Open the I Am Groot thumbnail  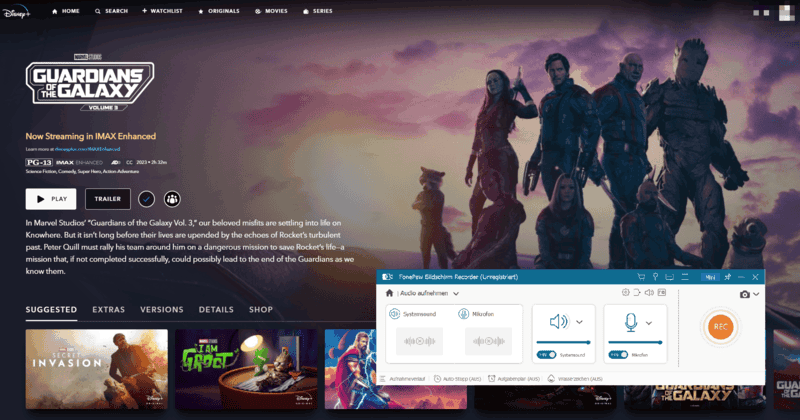pyautogui.click(x=246, y=369)
